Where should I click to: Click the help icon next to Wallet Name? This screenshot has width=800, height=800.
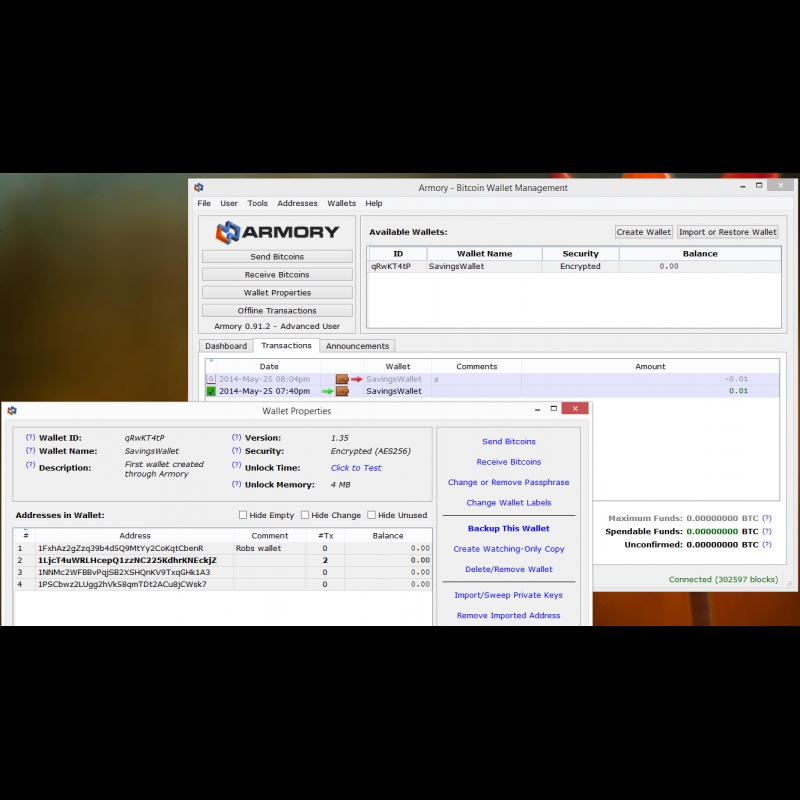click(x=31, y=451)
